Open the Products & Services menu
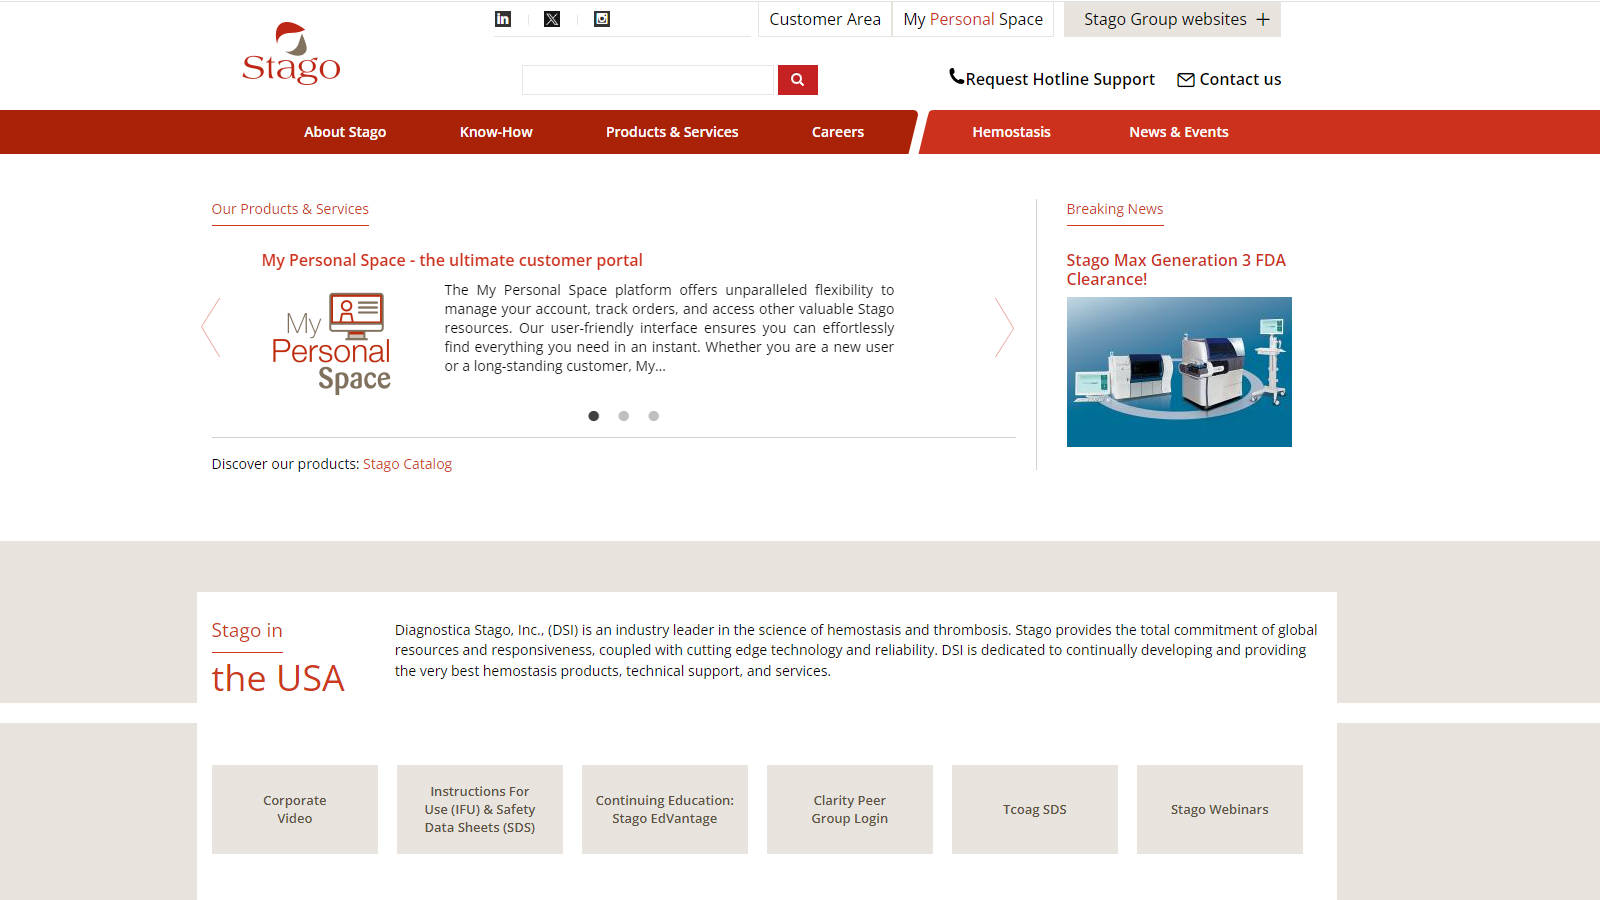Viewport: 1600px width, 900px height. pyautogui.click(x=672, y=132)
